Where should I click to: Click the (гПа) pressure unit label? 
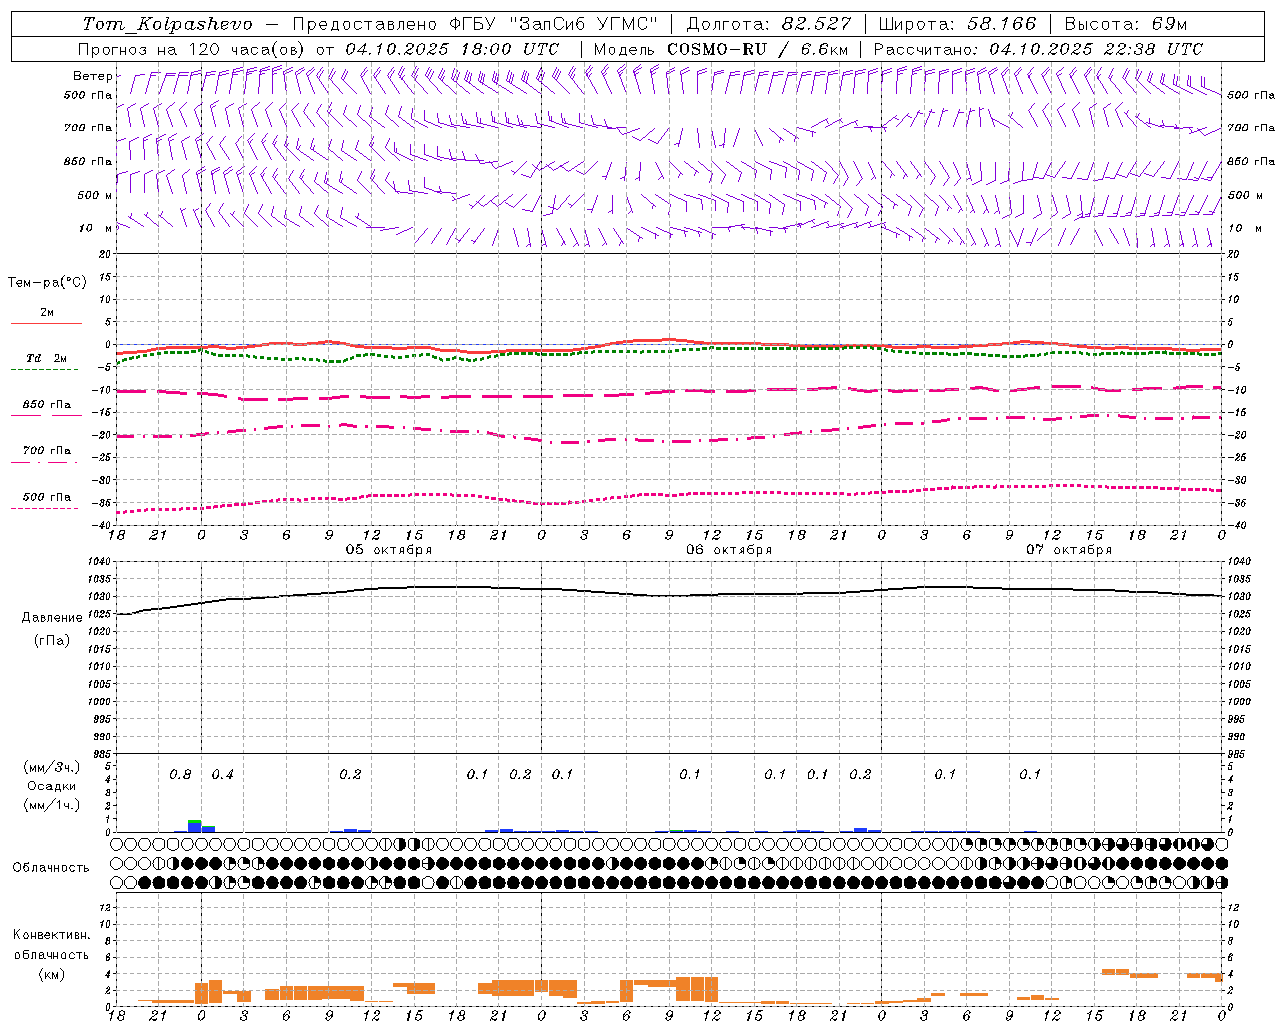(x=52, y=640)
